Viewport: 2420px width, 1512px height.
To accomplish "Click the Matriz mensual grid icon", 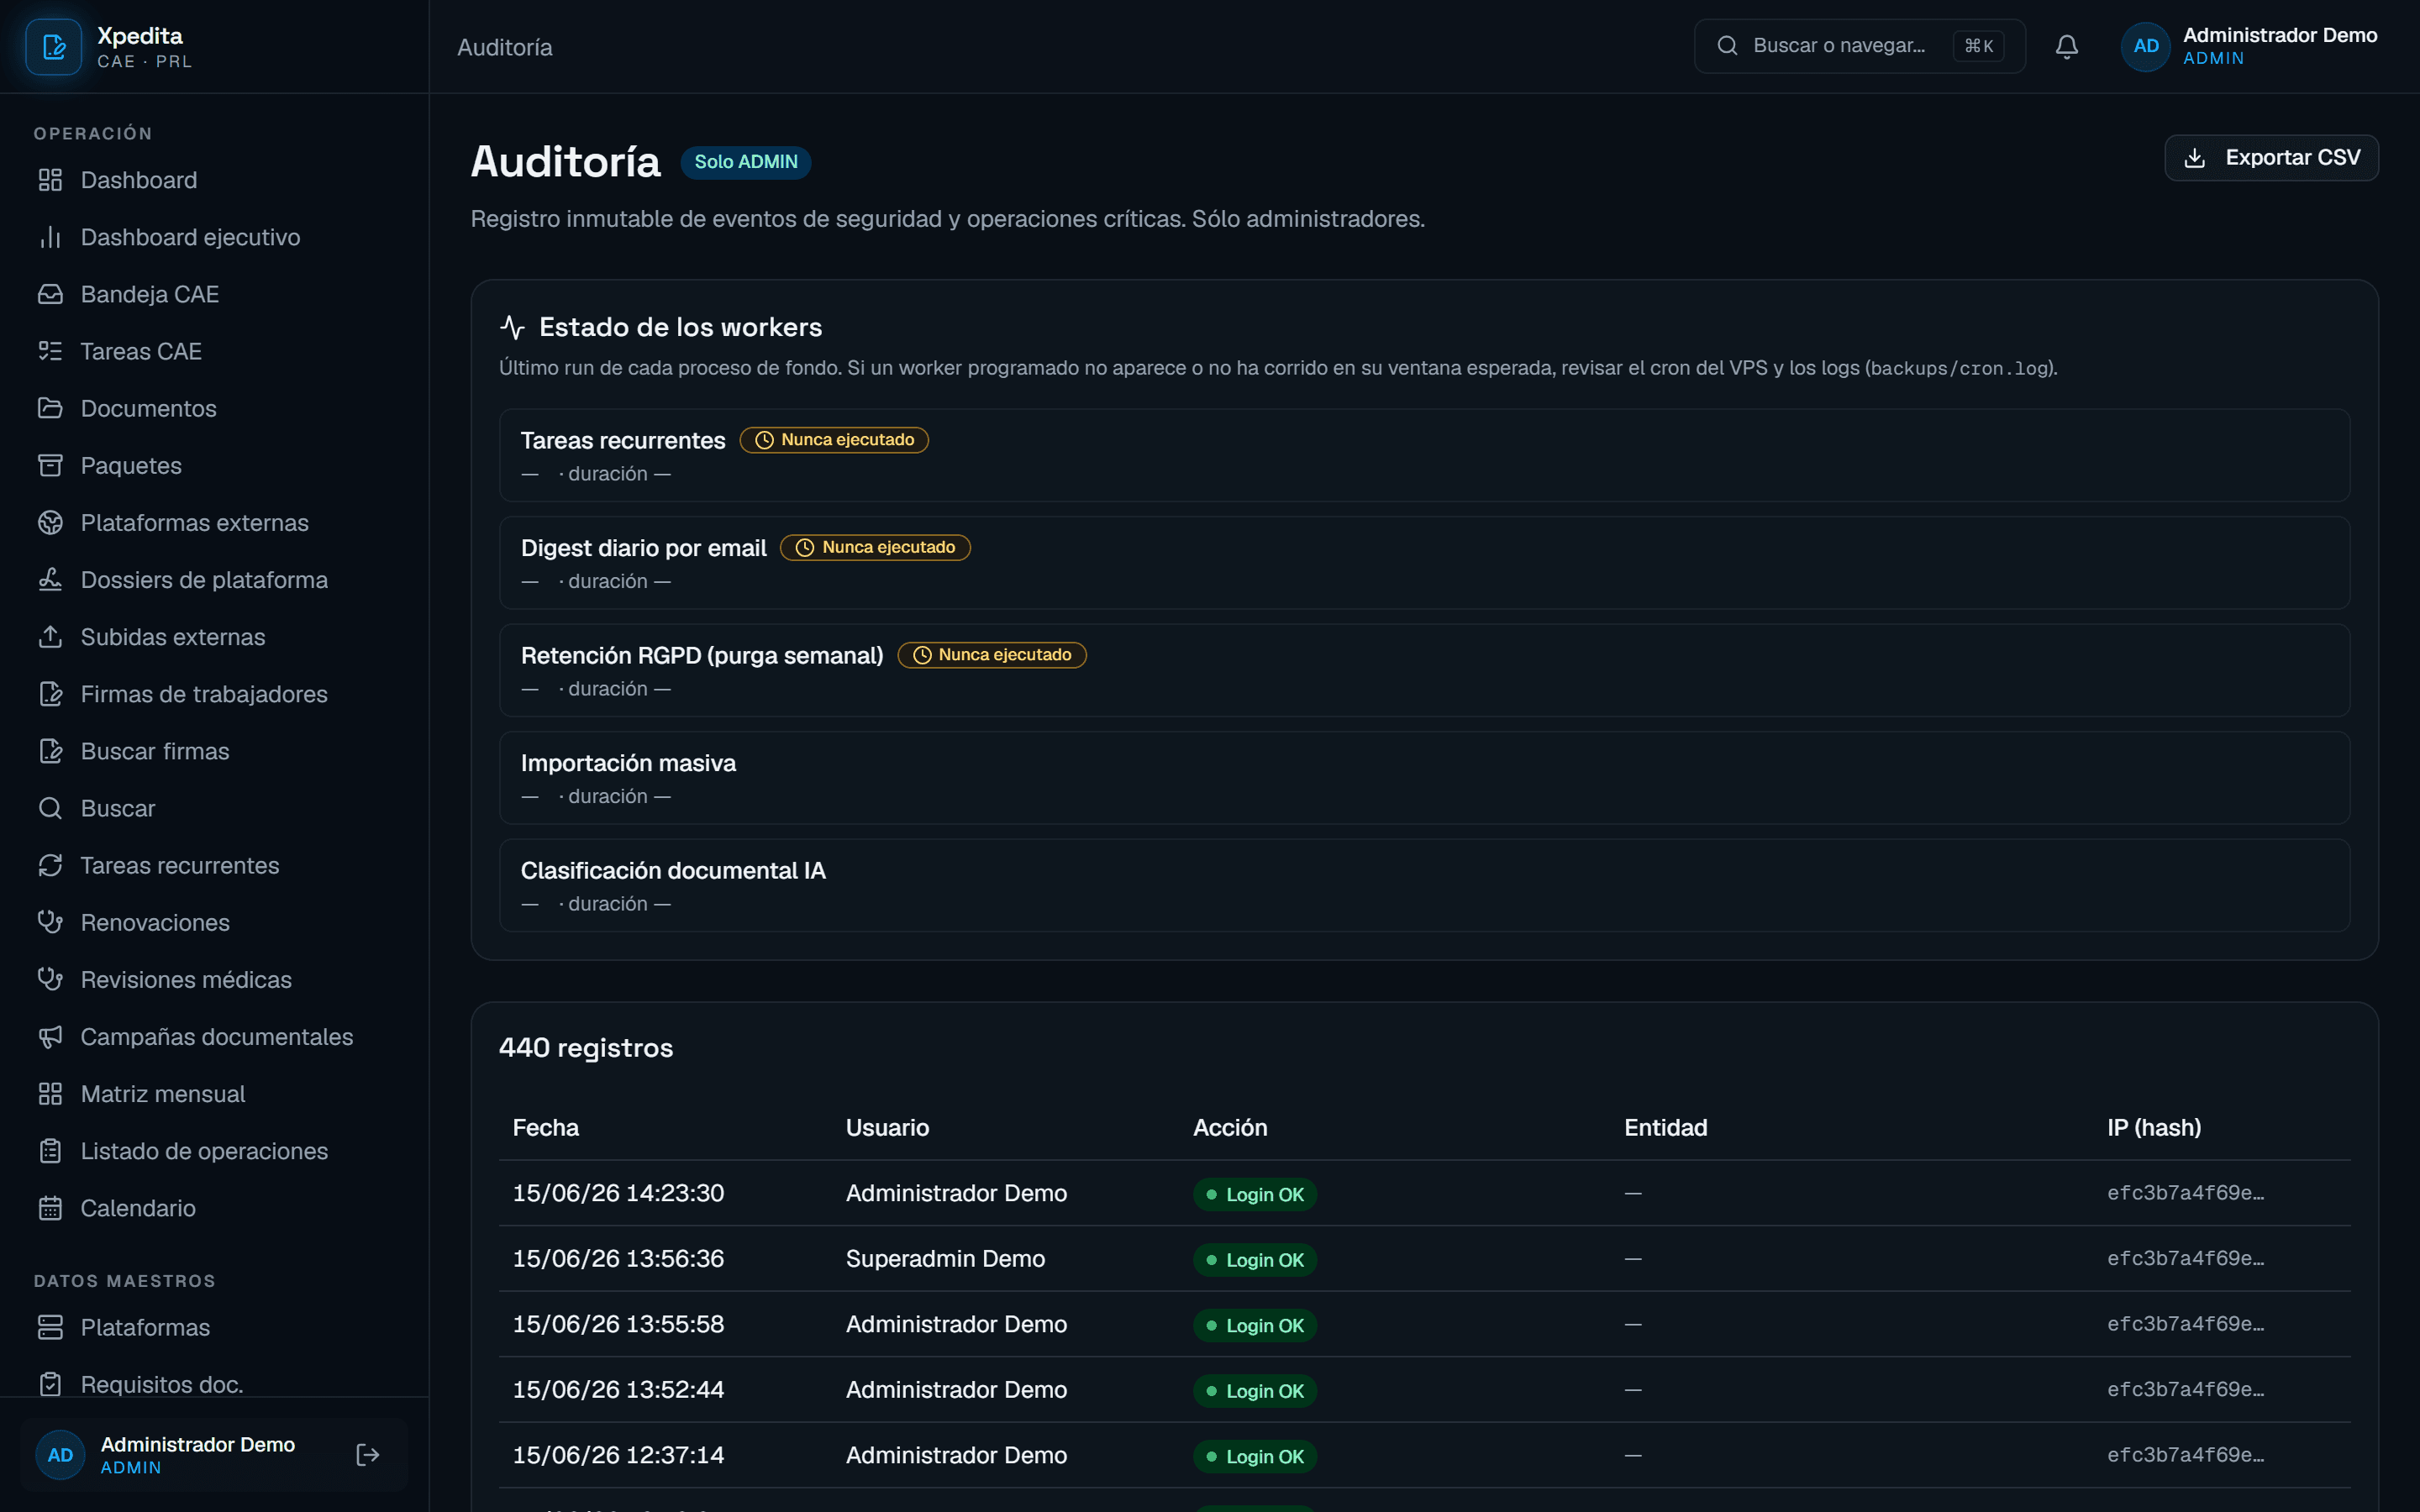I will coord(50,1094).
